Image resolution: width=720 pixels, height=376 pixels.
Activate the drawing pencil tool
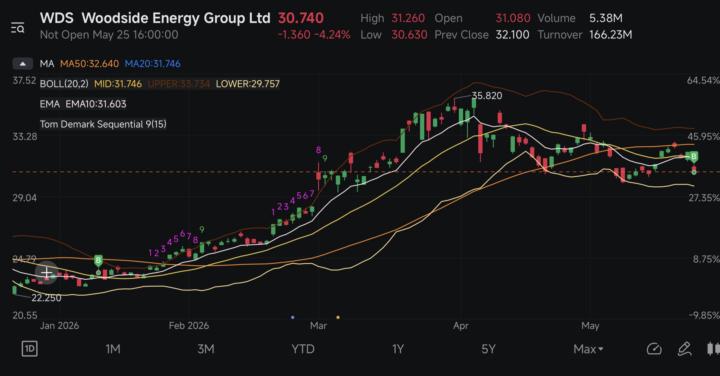[685, 349]
